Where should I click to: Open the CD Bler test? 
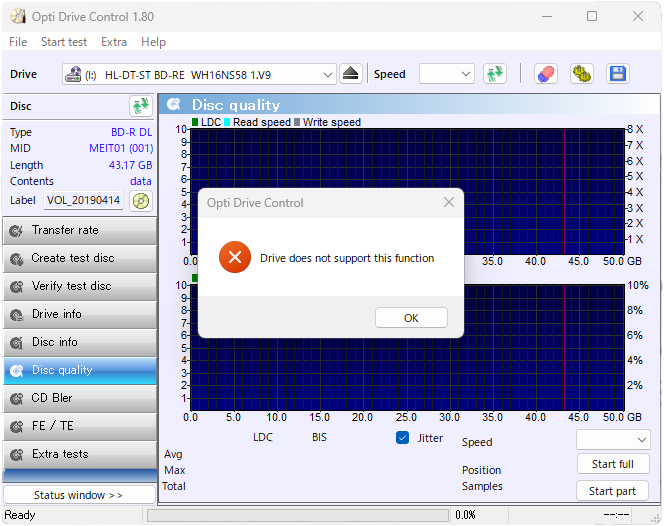pyautogui.click(x=80, y=399)
